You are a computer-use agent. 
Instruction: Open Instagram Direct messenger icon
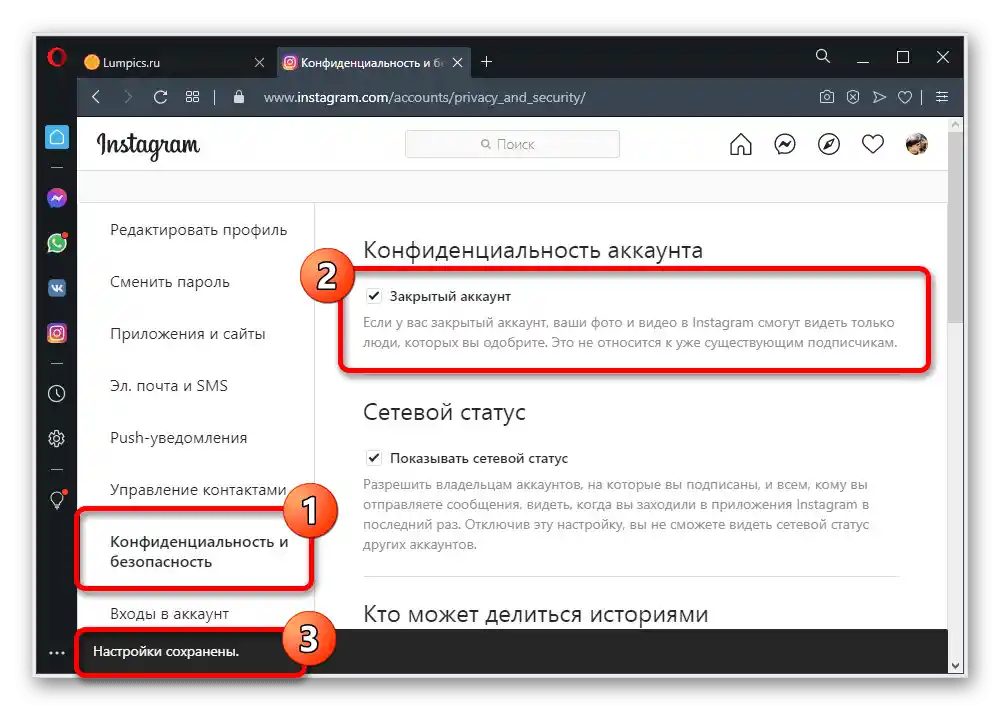coord(784,144)
